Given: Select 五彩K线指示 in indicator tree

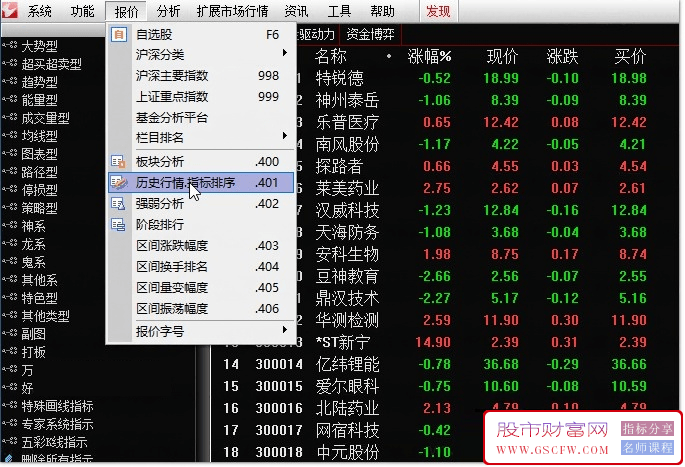Looking at the screenshot, I should click(54, 442).
